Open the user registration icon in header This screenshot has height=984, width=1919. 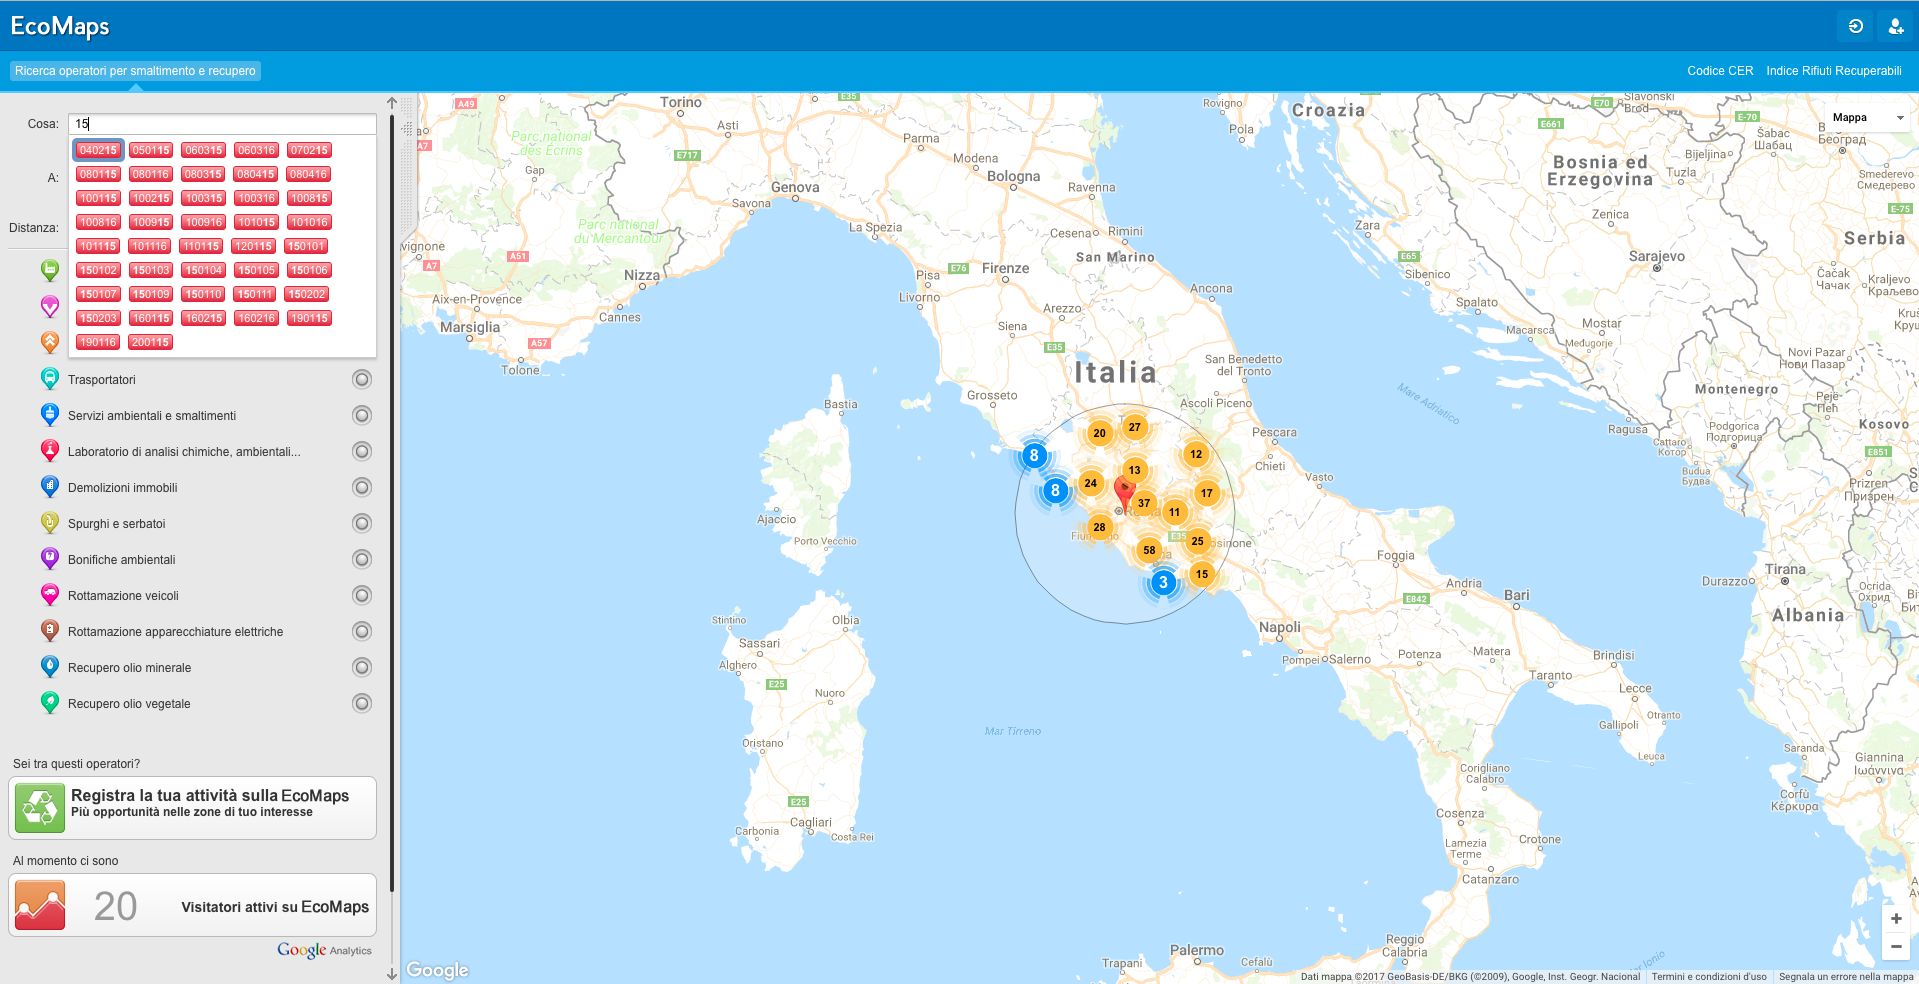tap(1896, 26)
